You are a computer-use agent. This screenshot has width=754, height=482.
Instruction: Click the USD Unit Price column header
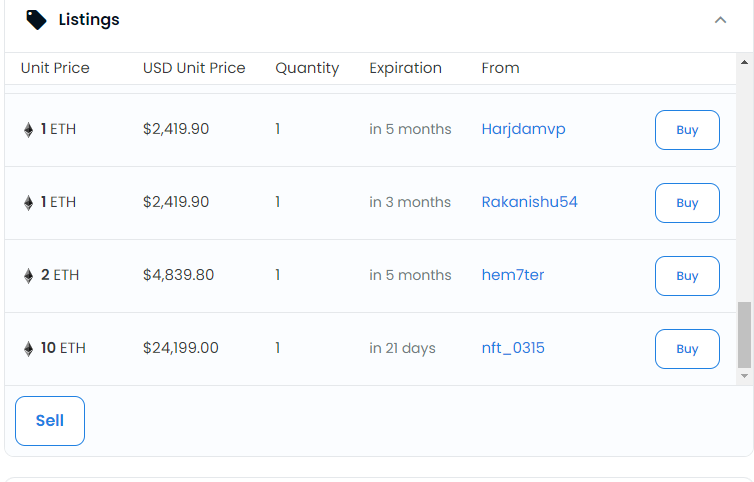[194, 68]
